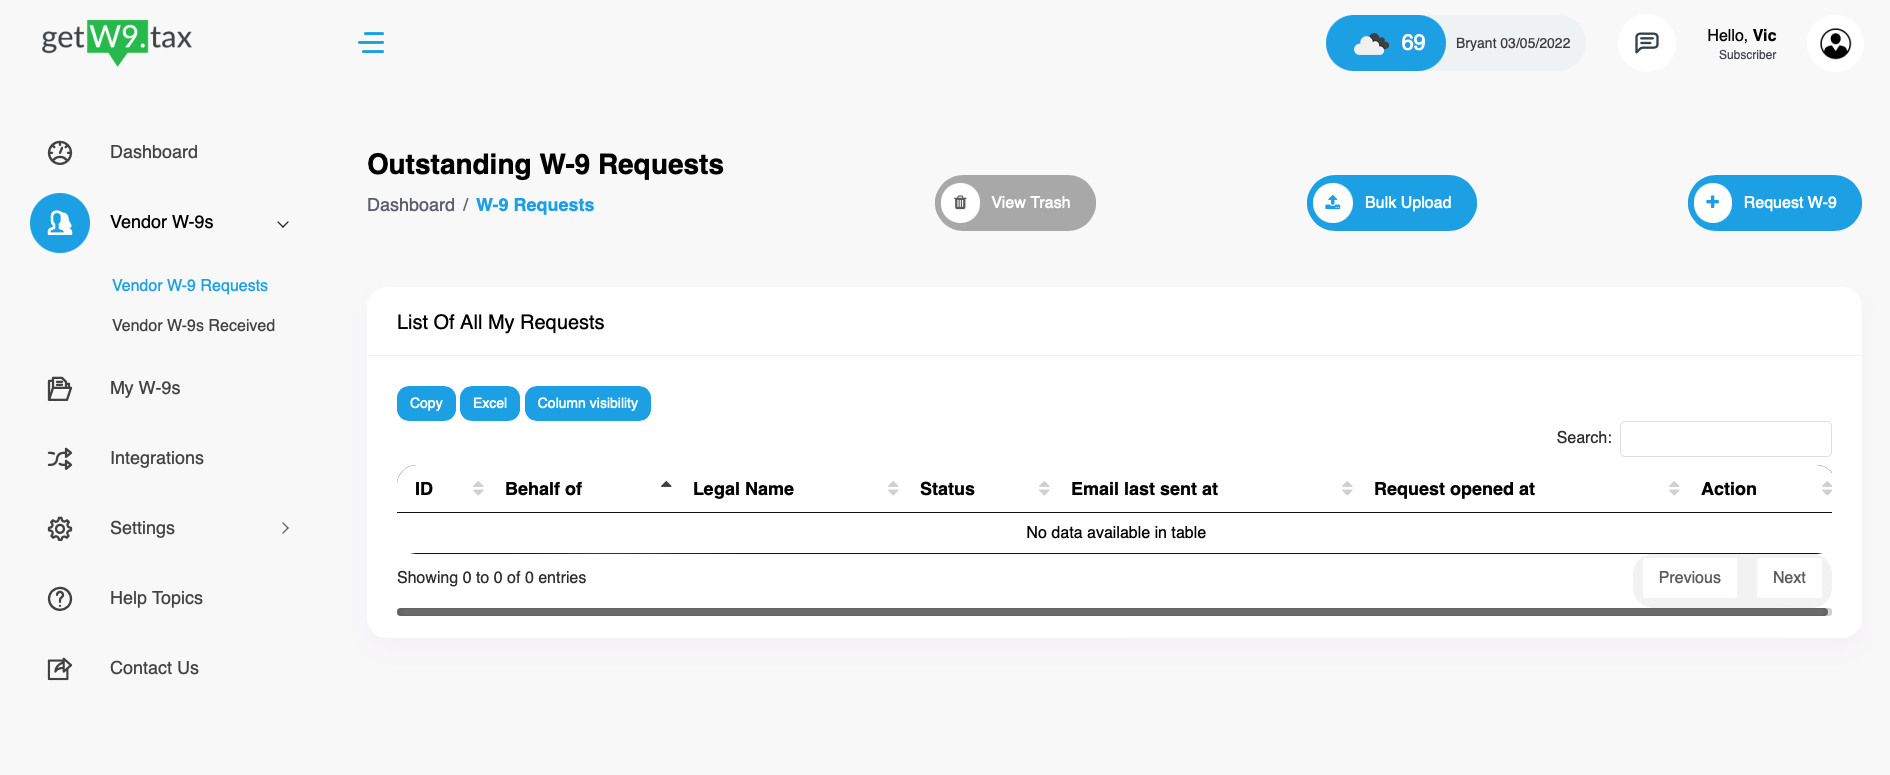Click inside the Search field
The height and width of the screenshot is (775, 1890).
pyautogui.click(x=1726, y=438)
